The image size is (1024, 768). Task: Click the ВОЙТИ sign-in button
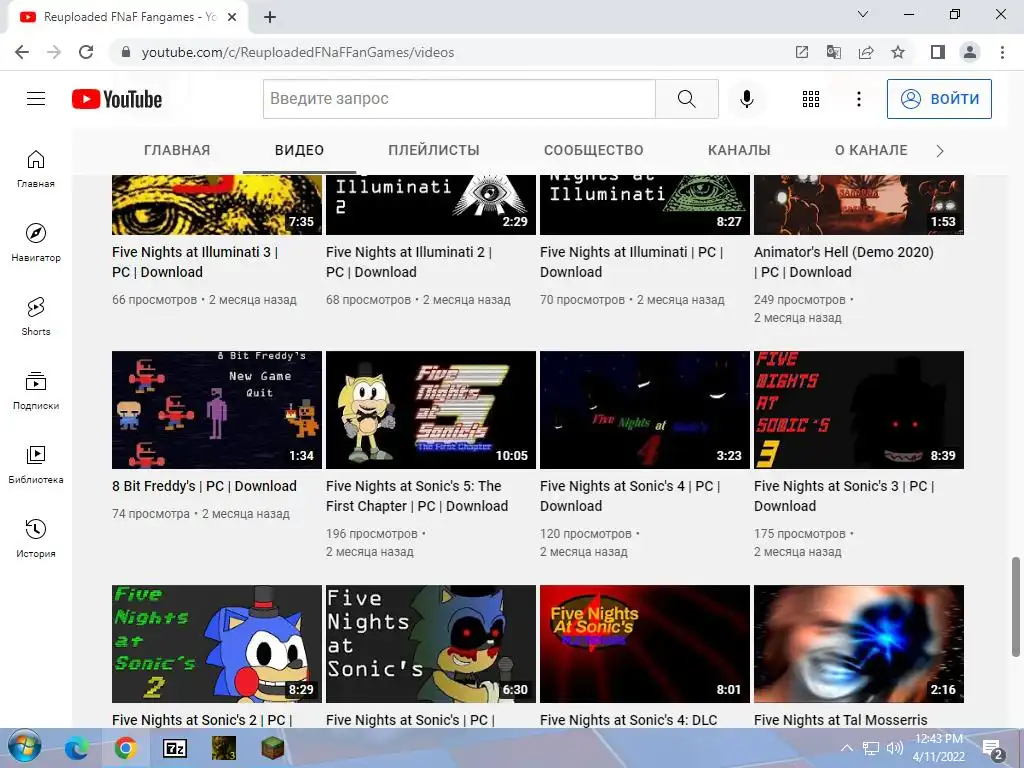click(x=939, y=99)
